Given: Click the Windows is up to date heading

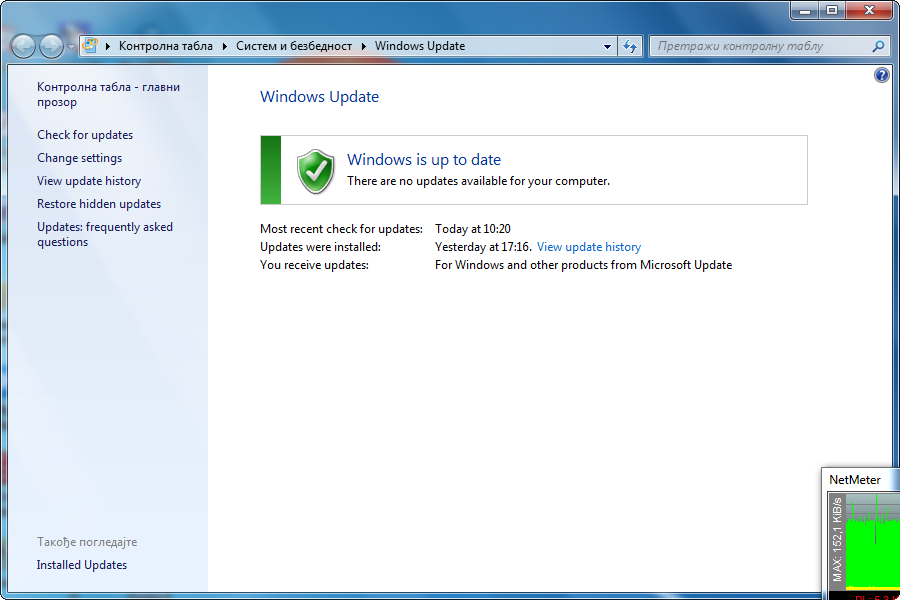Looking at the screenshot, I should (x=424, y=160).
